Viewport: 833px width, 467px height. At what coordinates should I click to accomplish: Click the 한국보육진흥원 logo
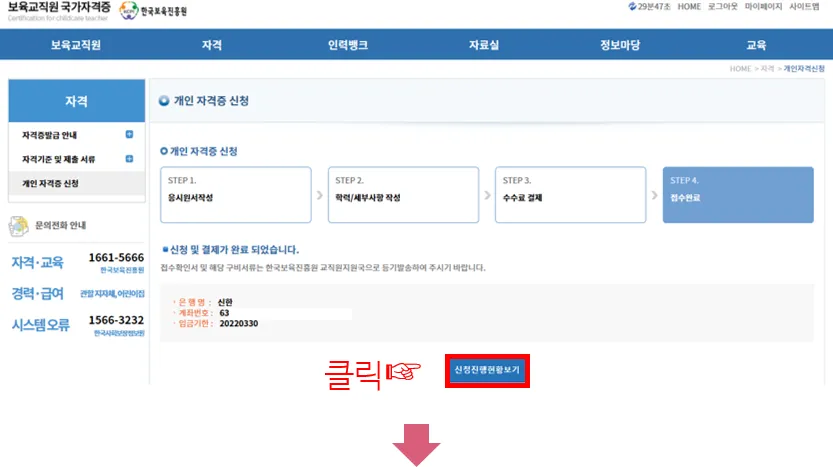click(x=153, y=11)
